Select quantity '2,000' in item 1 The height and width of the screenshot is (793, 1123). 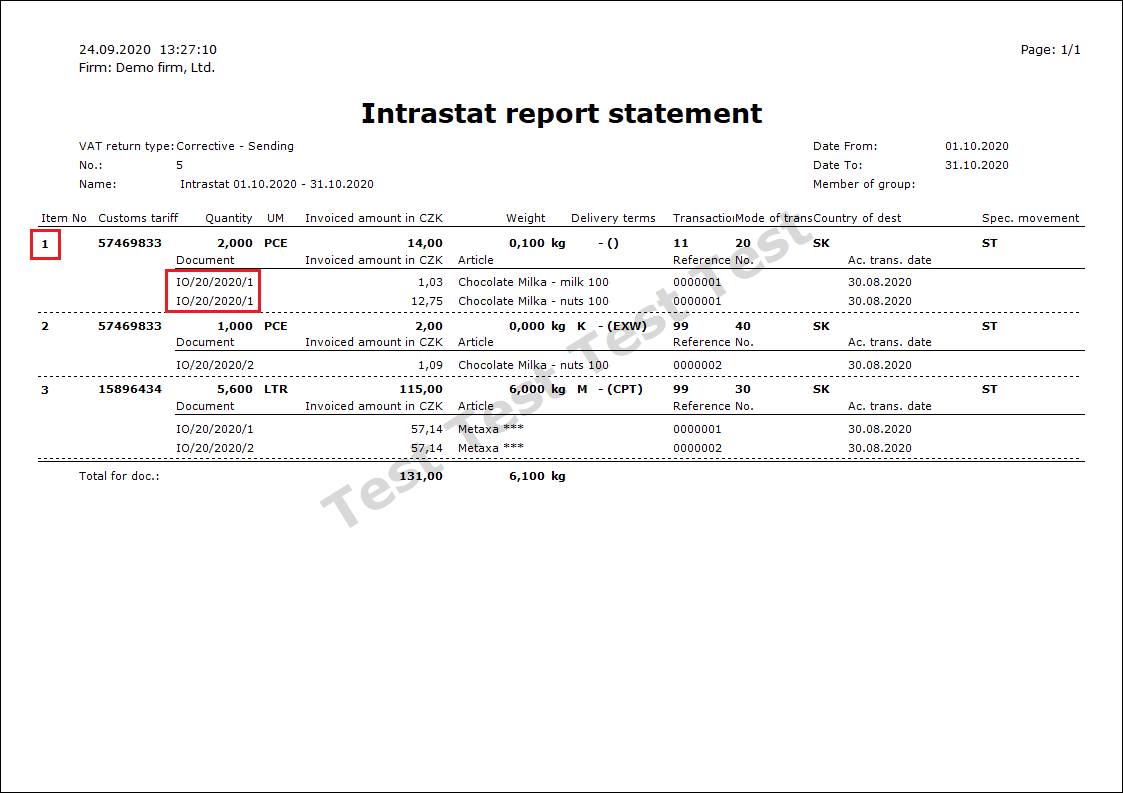tap(235, 243)
